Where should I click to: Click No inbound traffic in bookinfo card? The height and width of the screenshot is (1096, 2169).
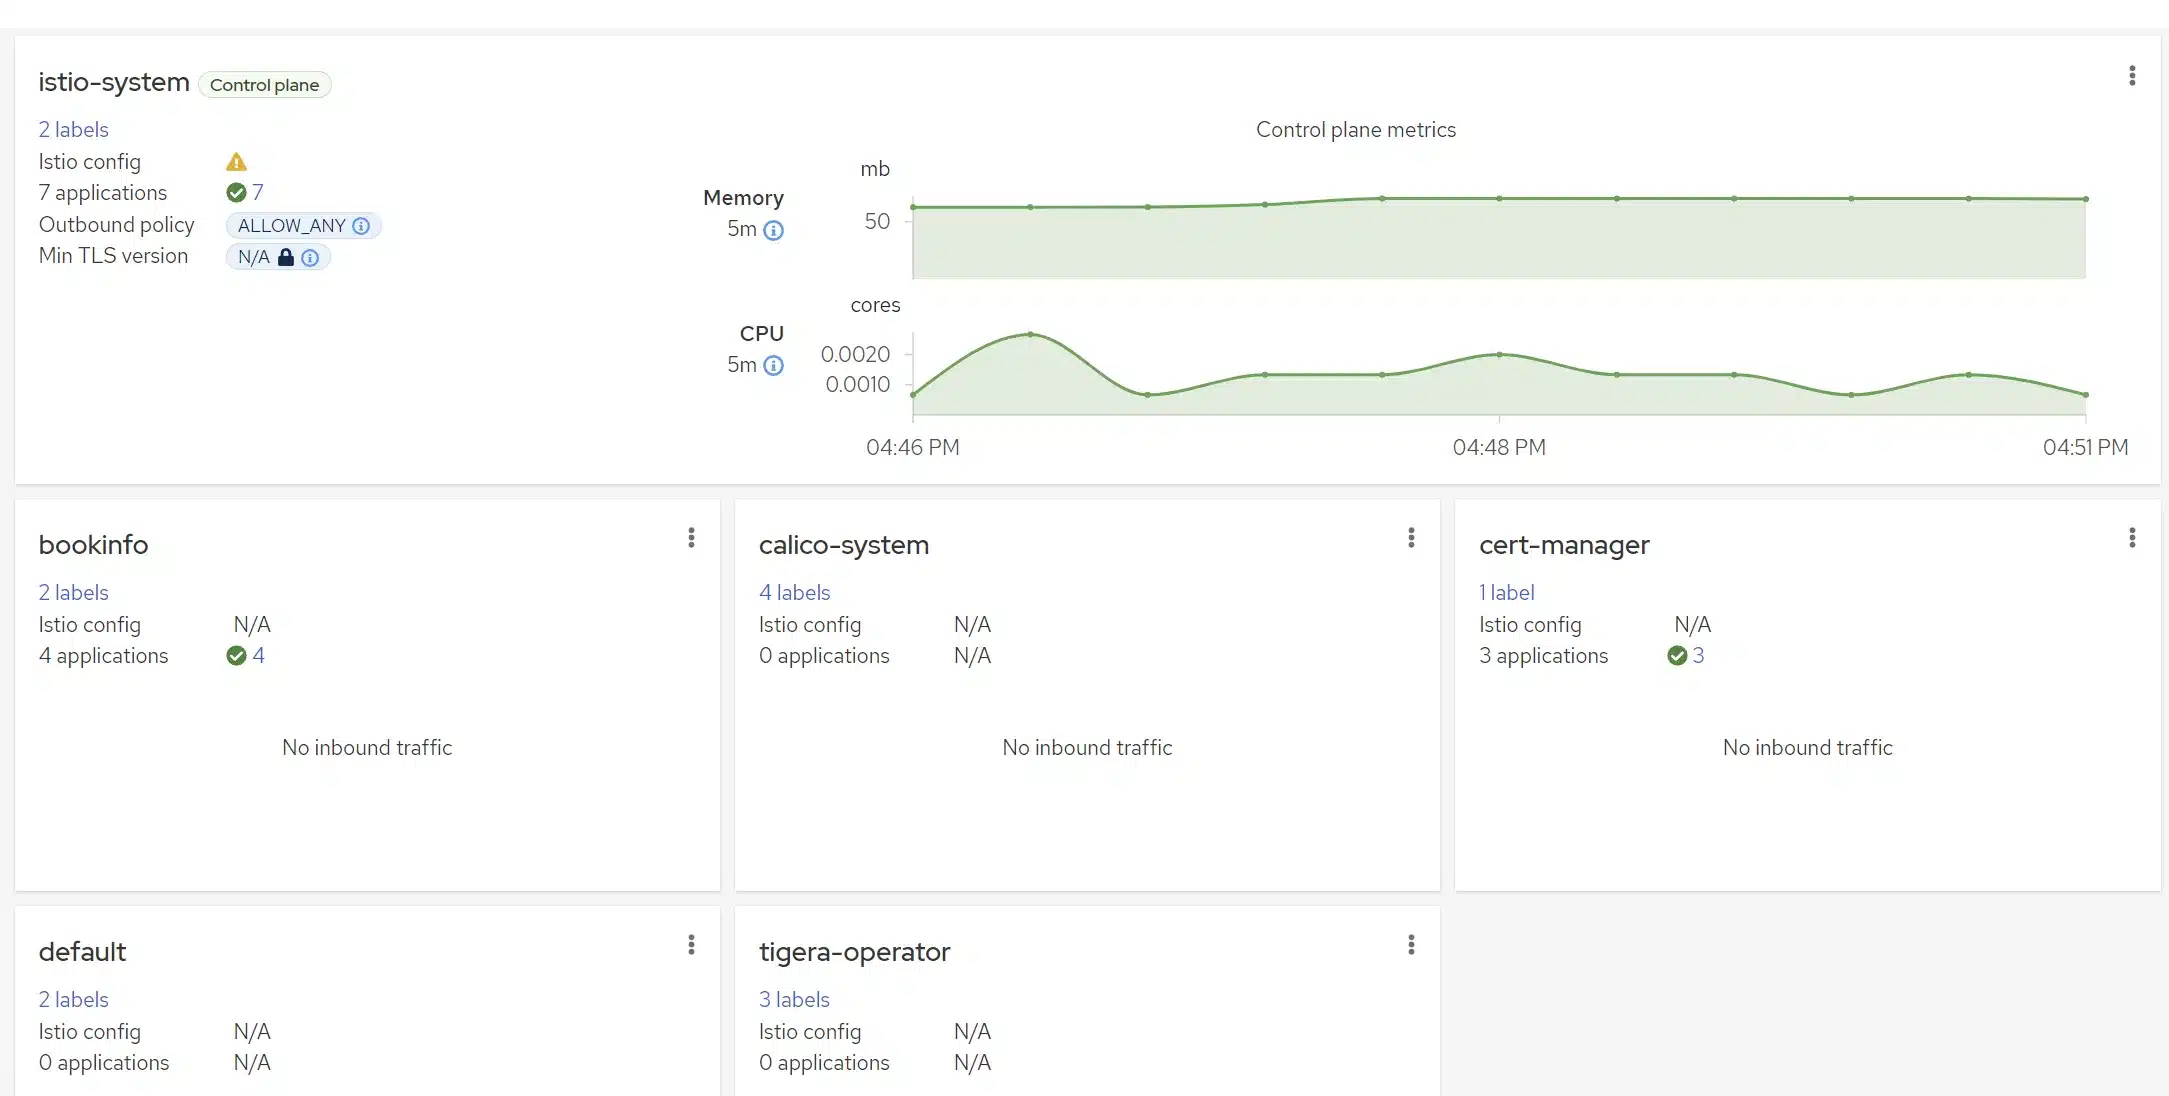(x=367, y=748)
